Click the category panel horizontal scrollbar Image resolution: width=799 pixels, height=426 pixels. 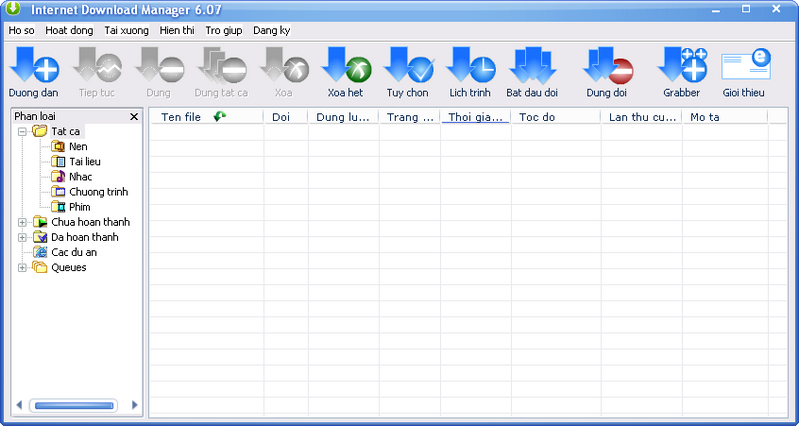pos(74,405)
